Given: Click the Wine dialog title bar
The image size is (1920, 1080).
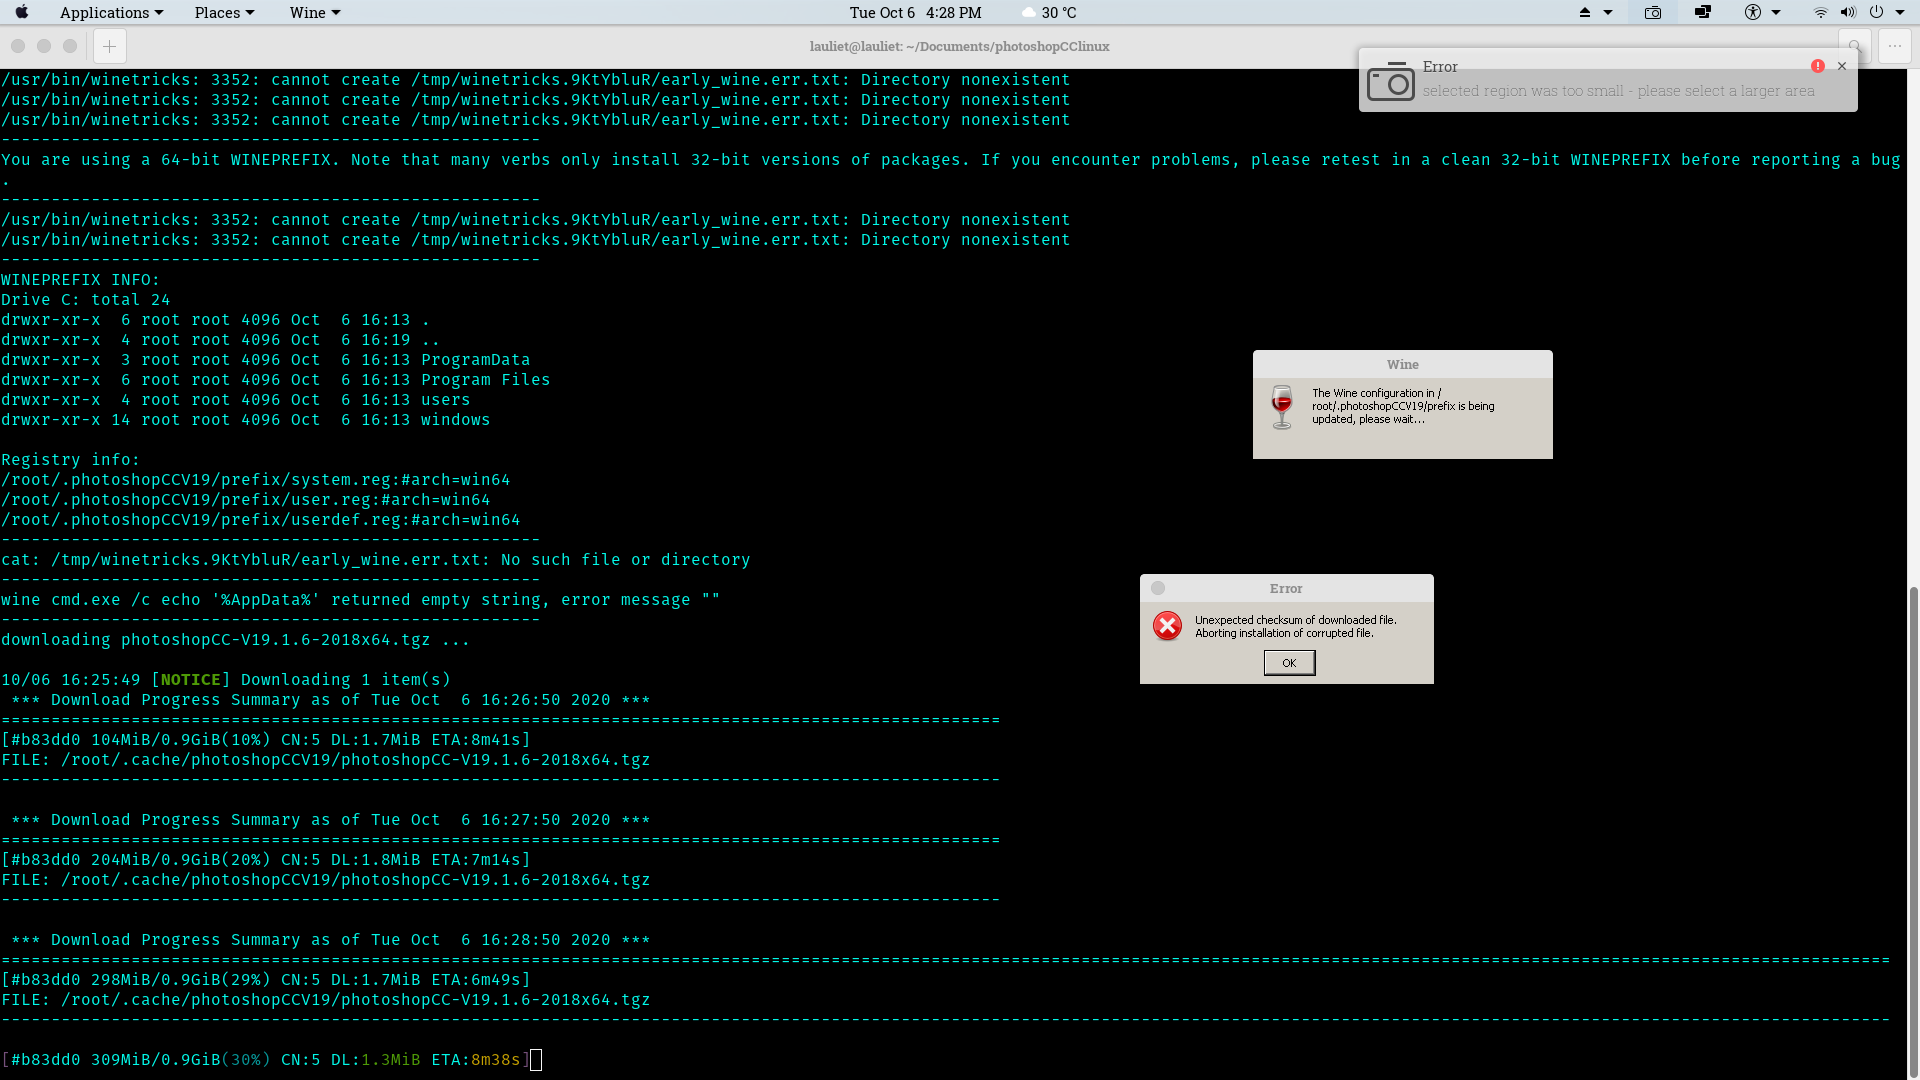Looking at the screenshot, I should point(1402,364).
